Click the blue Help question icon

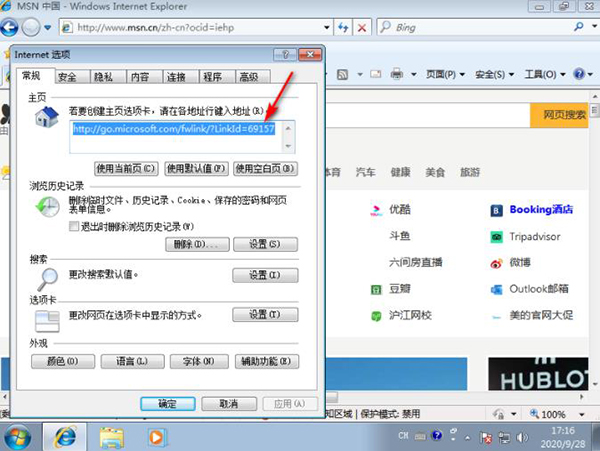coord(579,74)
